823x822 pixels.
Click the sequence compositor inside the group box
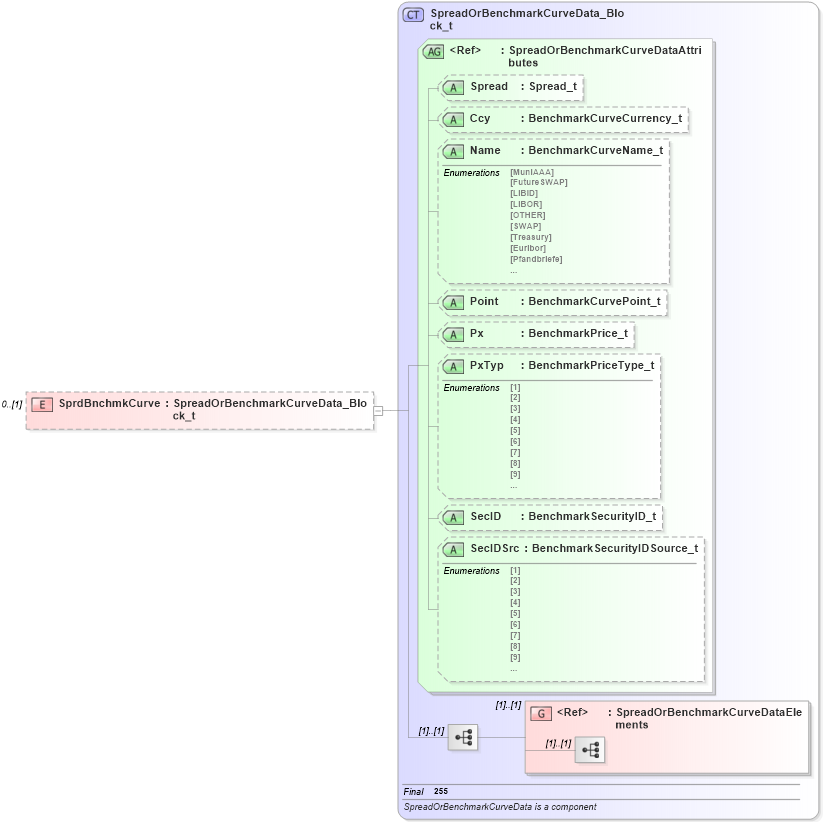click(x=590, y=750)
